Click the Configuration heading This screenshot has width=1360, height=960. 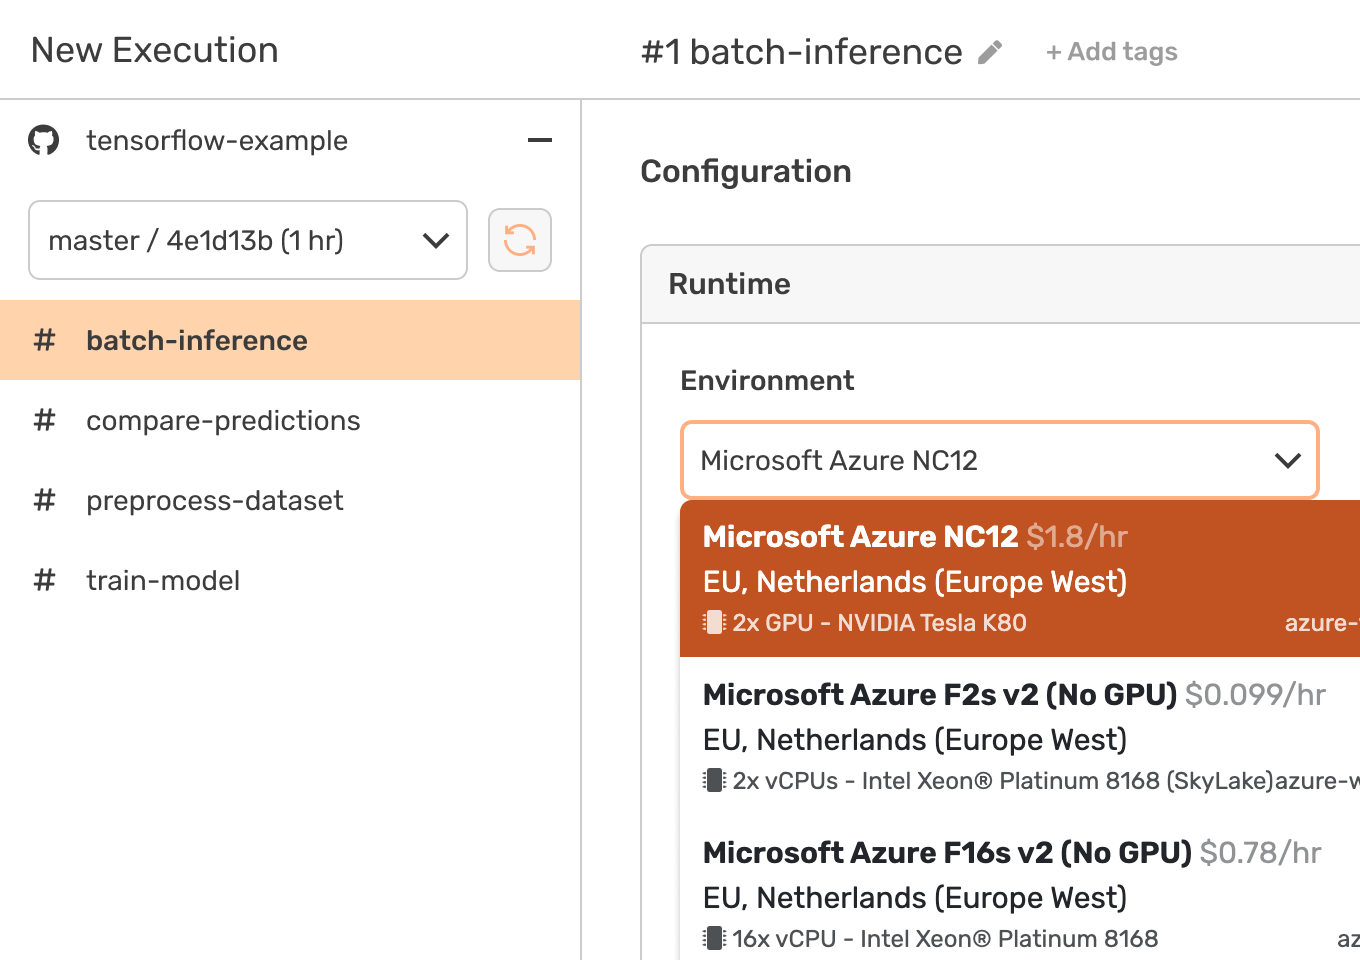(x=746, y=171)
